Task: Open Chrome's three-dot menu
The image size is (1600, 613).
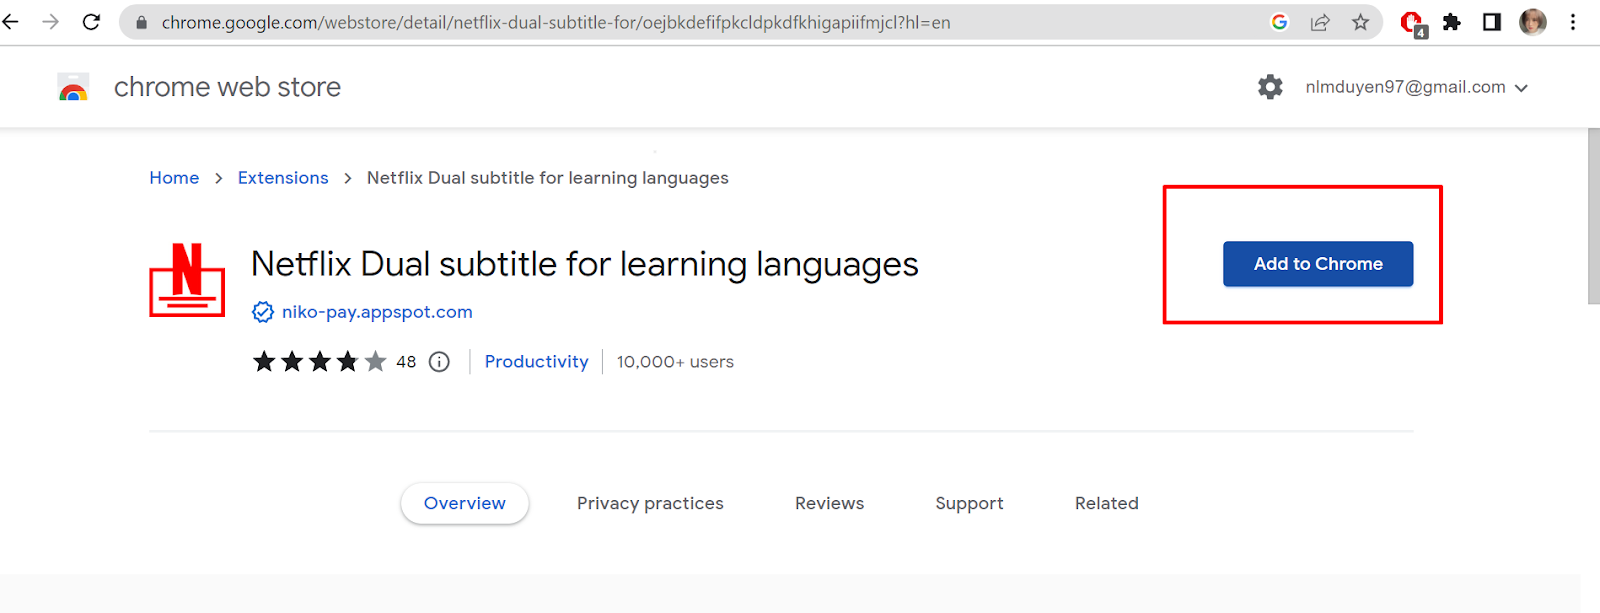Action: [1573, 22]
